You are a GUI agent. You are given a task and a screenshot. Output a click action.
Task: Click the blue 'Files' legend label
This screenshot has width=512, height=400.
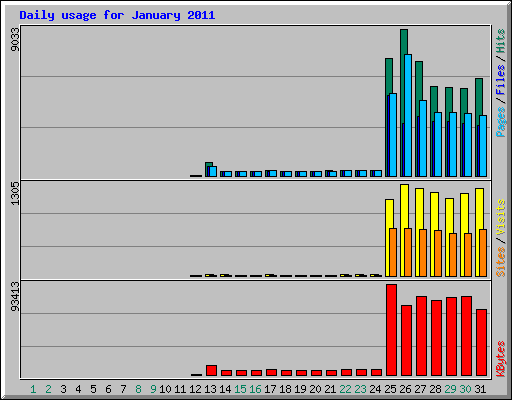500,80
